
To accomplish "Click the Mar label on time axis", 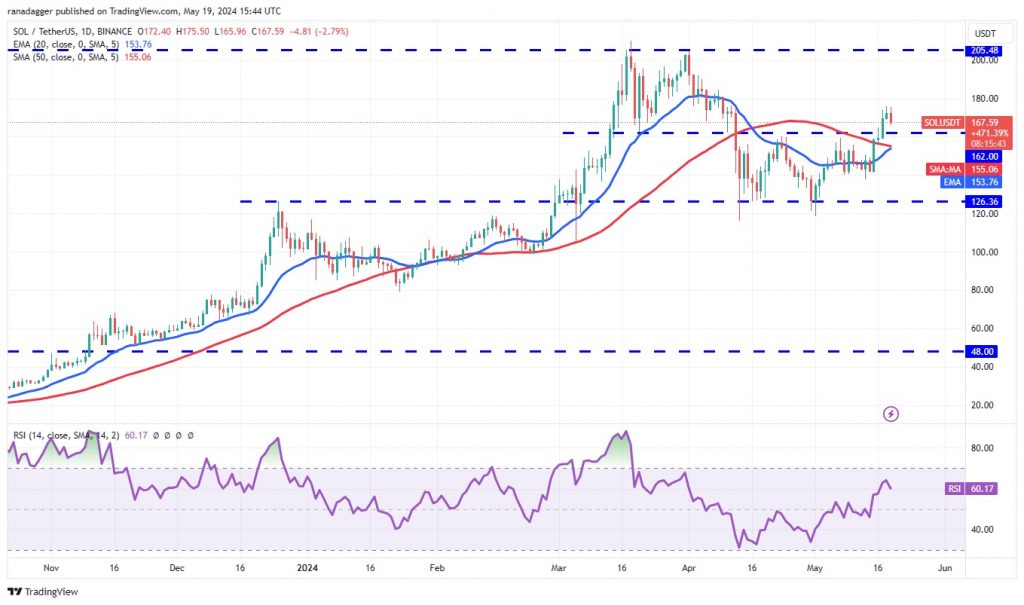I will (558, 568).
